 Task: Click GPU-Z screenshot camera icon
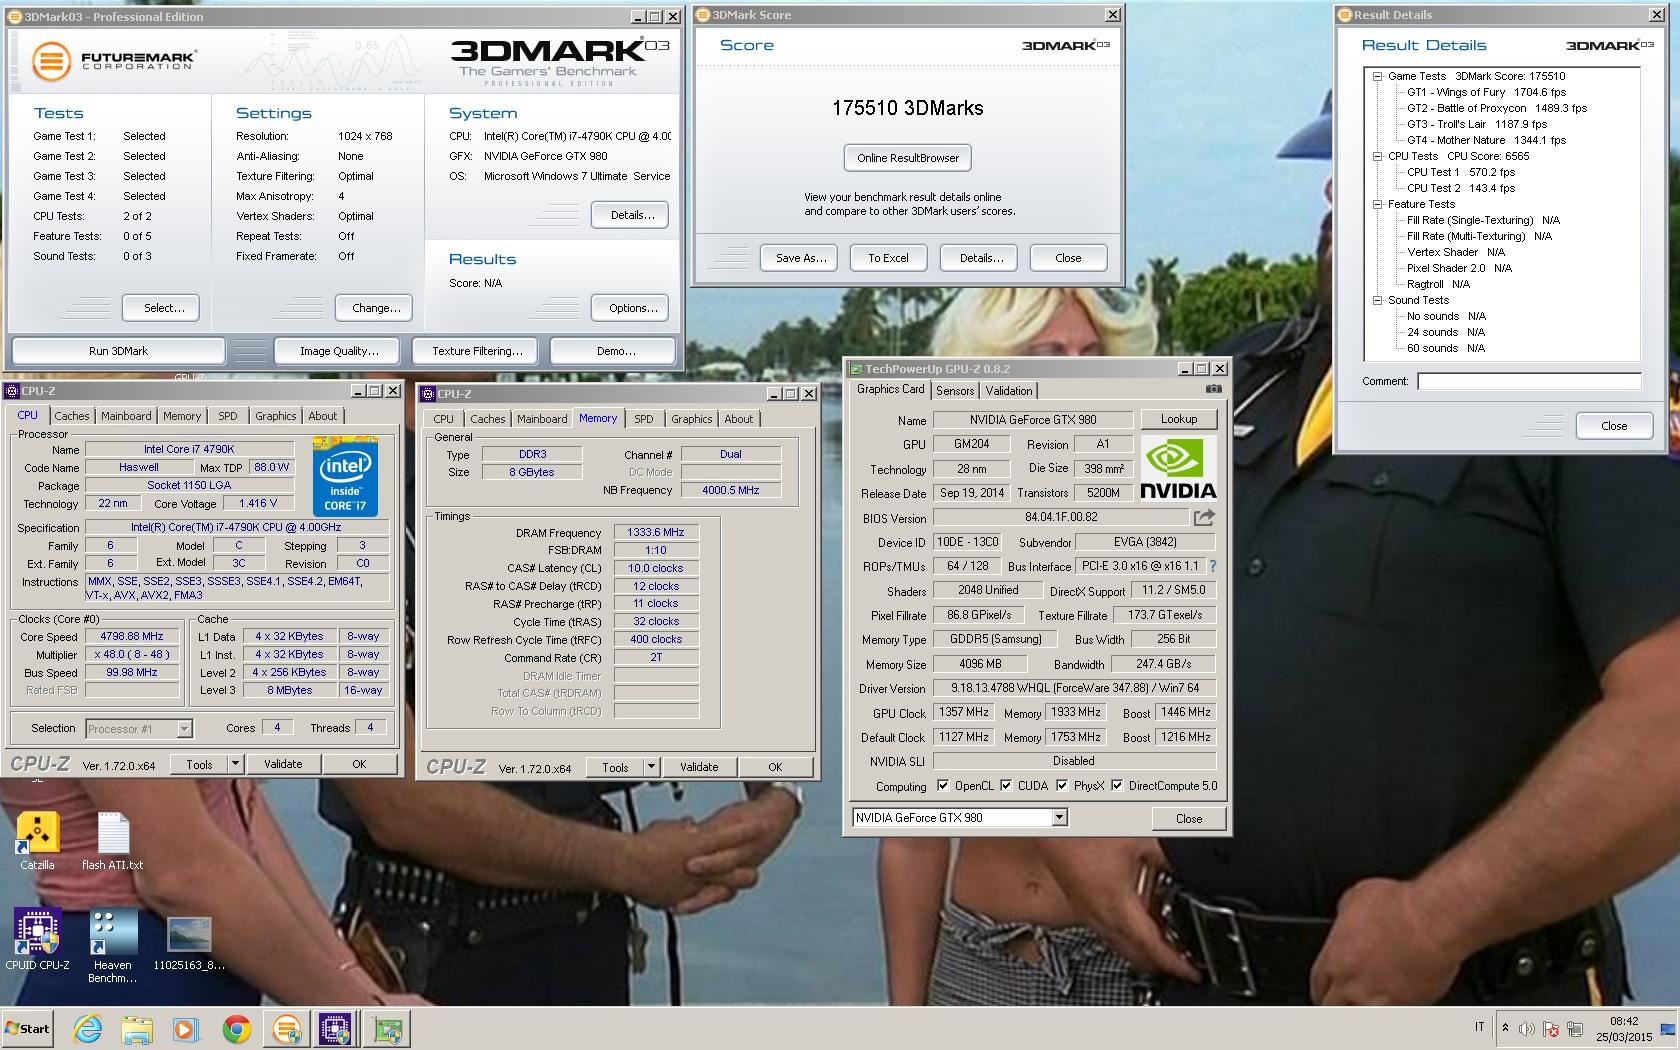tap(1213, 389)
